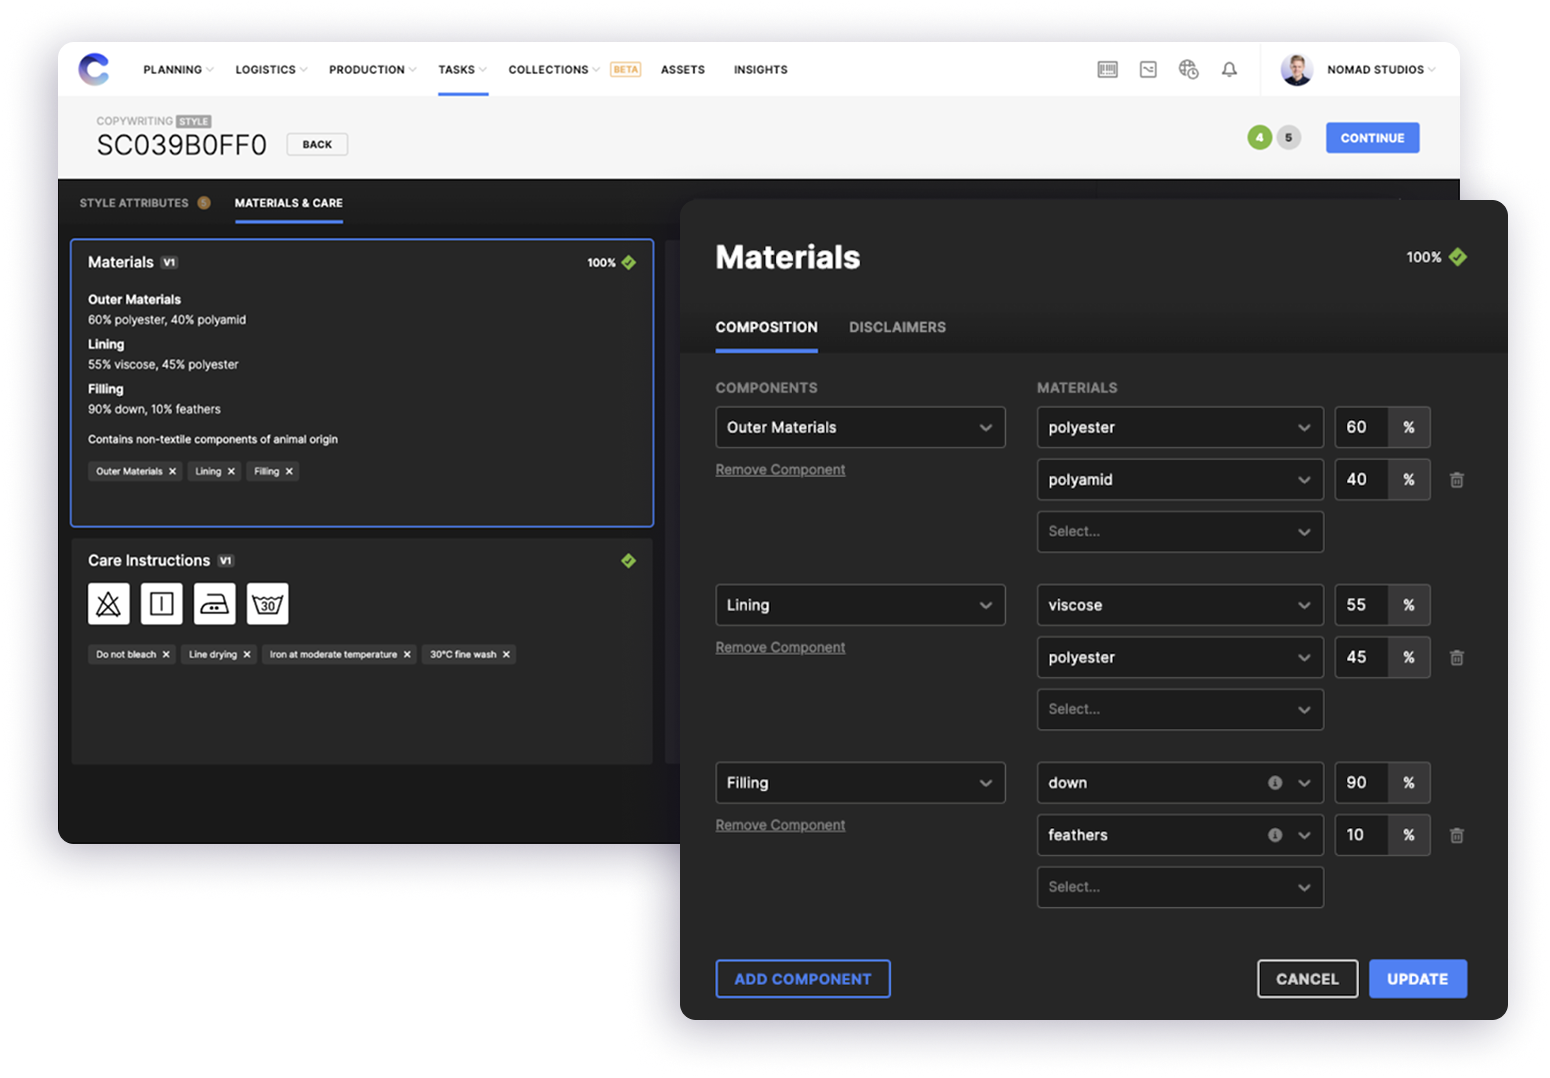The image size is (1550, 1078).
Task: Click the Continue button
Action: 1372,138
